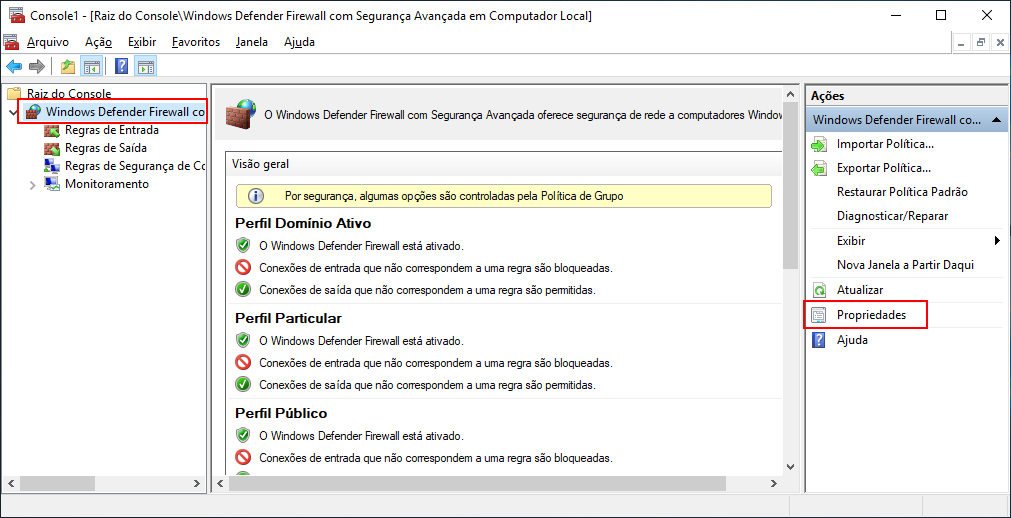This screenshot has height=518, width=1011.
Task: Click the Regras de Entrada rule icon
Action: tap(52, 130)
